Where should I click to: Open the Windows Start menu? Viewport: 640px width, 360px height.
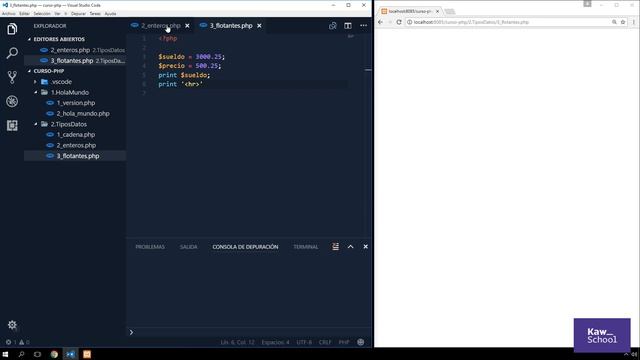pyautogui.click(x=5, y=354)
